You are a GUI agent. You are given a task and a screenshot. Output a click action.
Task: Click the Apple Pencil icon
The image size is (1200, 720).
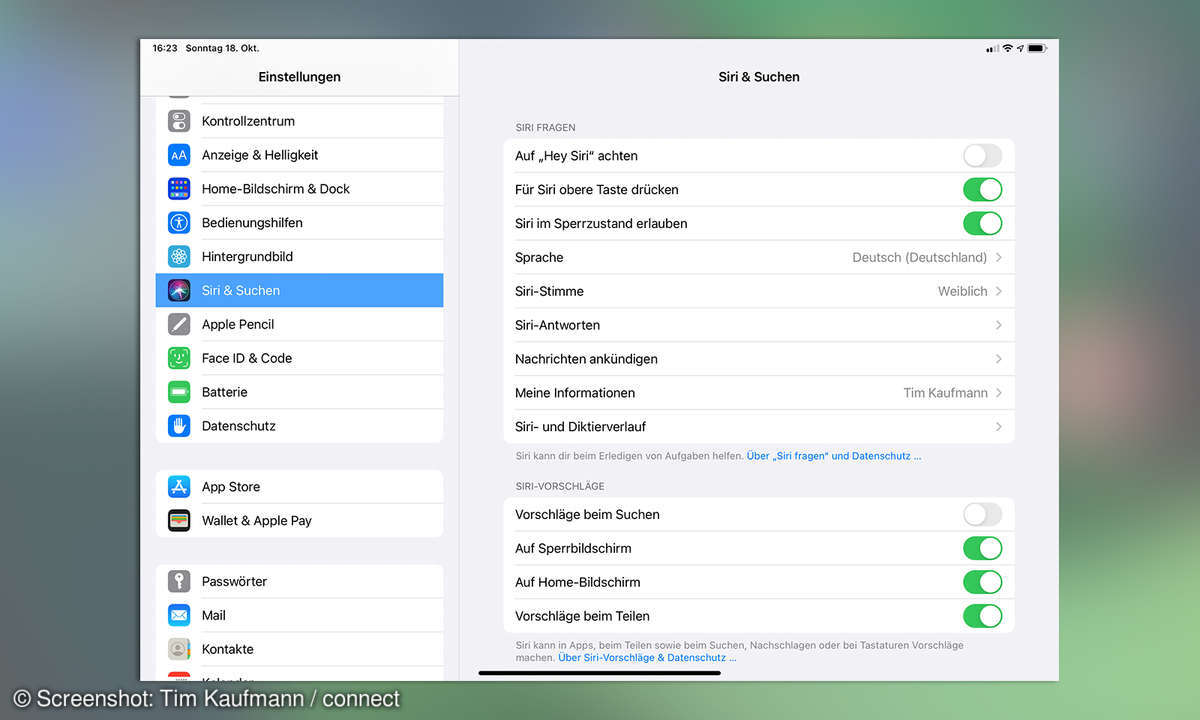[x=179, y=324]
